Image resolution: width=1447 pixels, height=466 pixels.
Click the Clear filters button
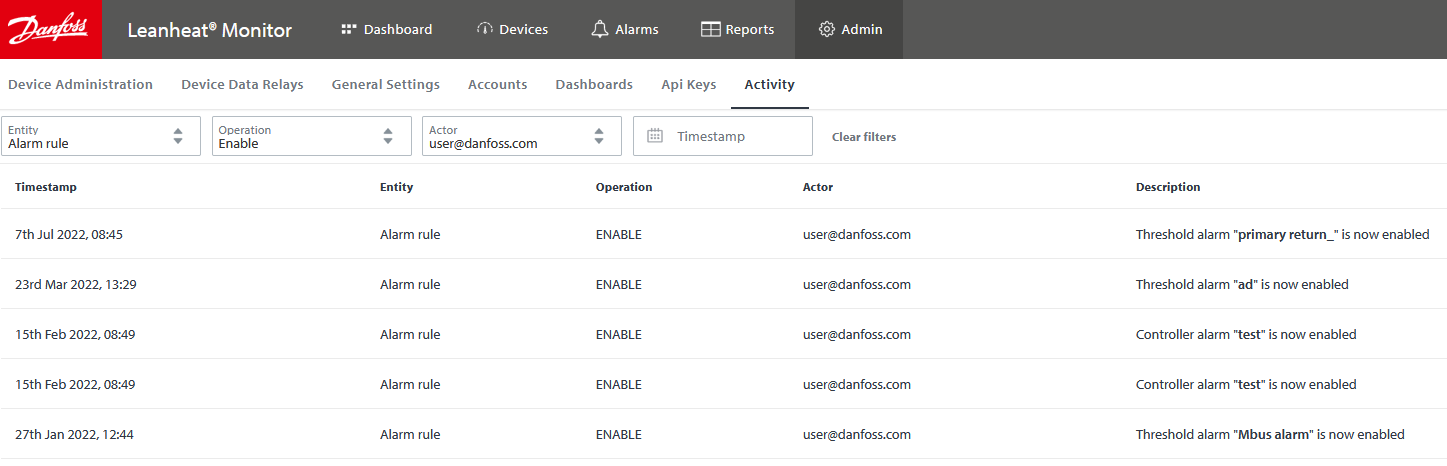coord(863,137)
